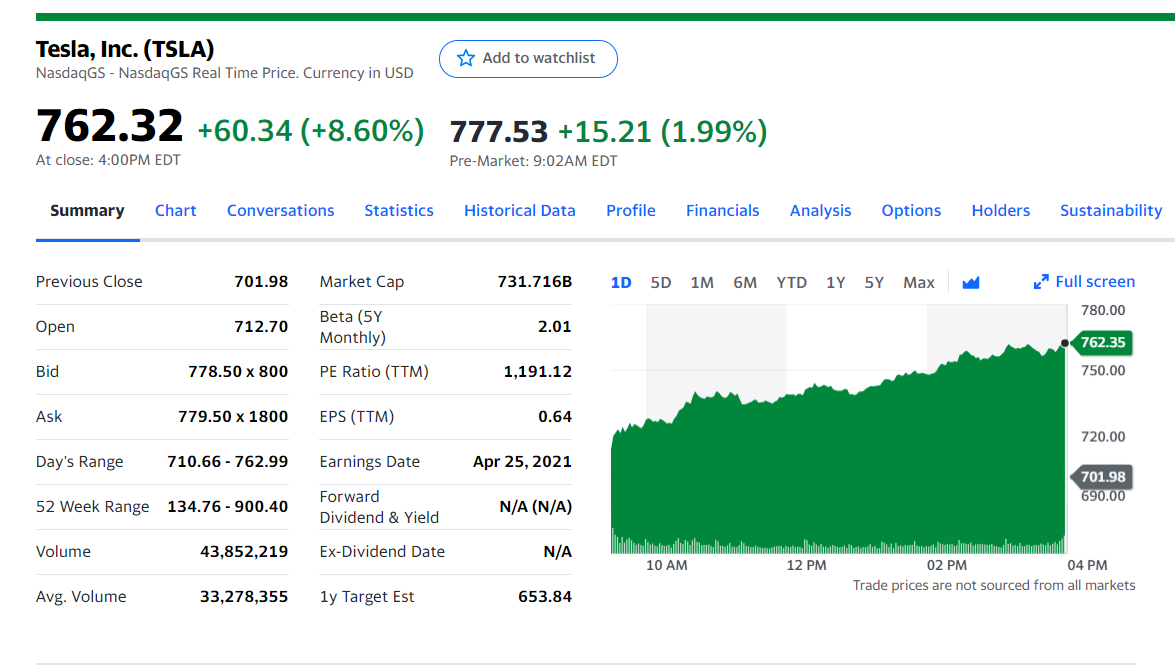1175x665 pixels.
Task: Switch to the Options tab
Action: click(x=910, y=211)
